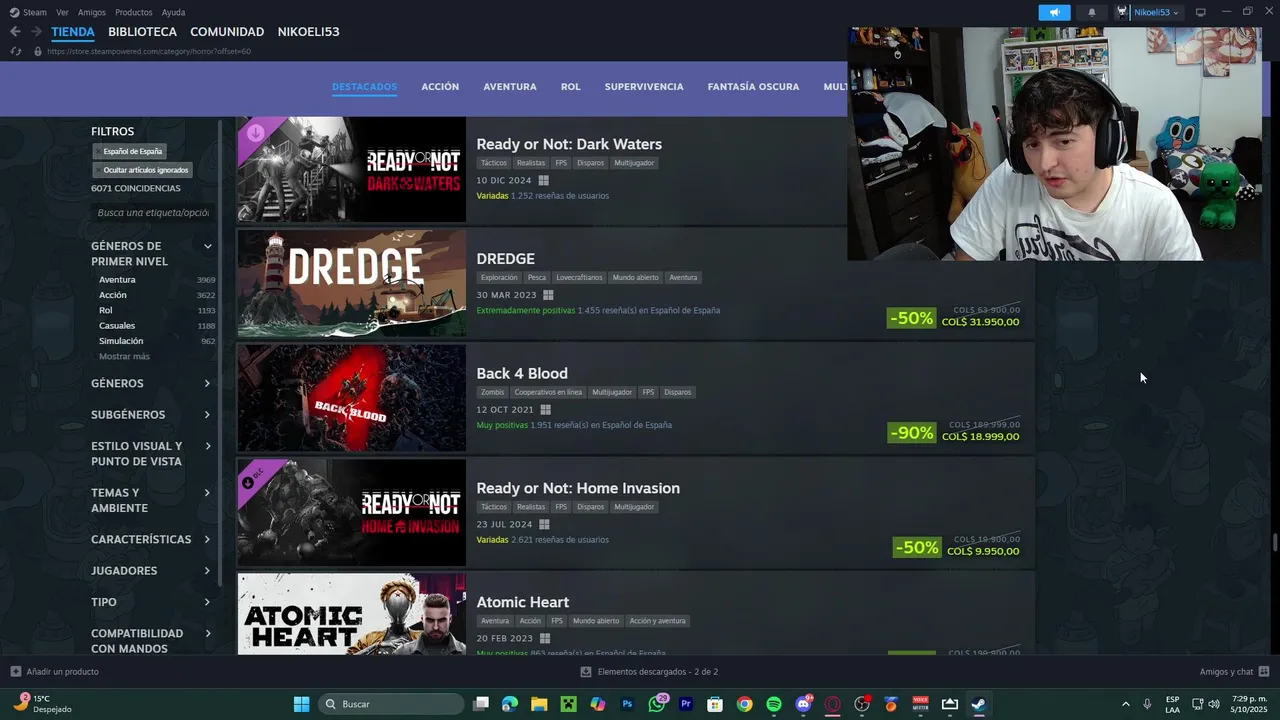This screenshot has height=720, width=1280.
Task: Click in the Busca una etiqueta search field
Action: [153, 213]
